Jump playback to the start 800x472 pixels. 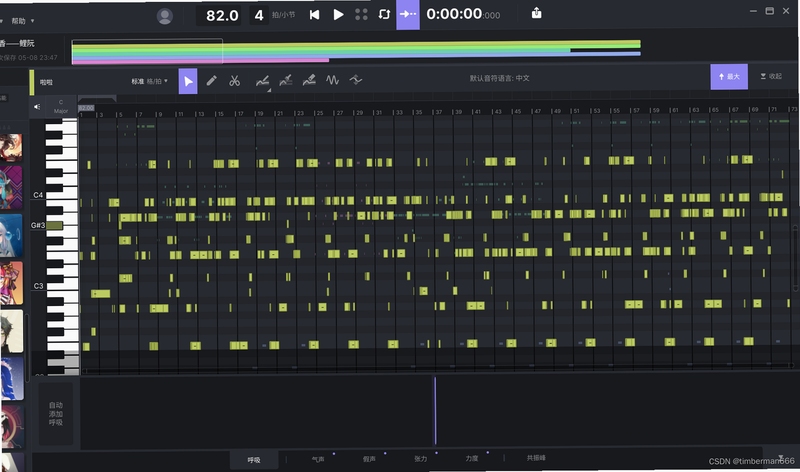(314, 15)
